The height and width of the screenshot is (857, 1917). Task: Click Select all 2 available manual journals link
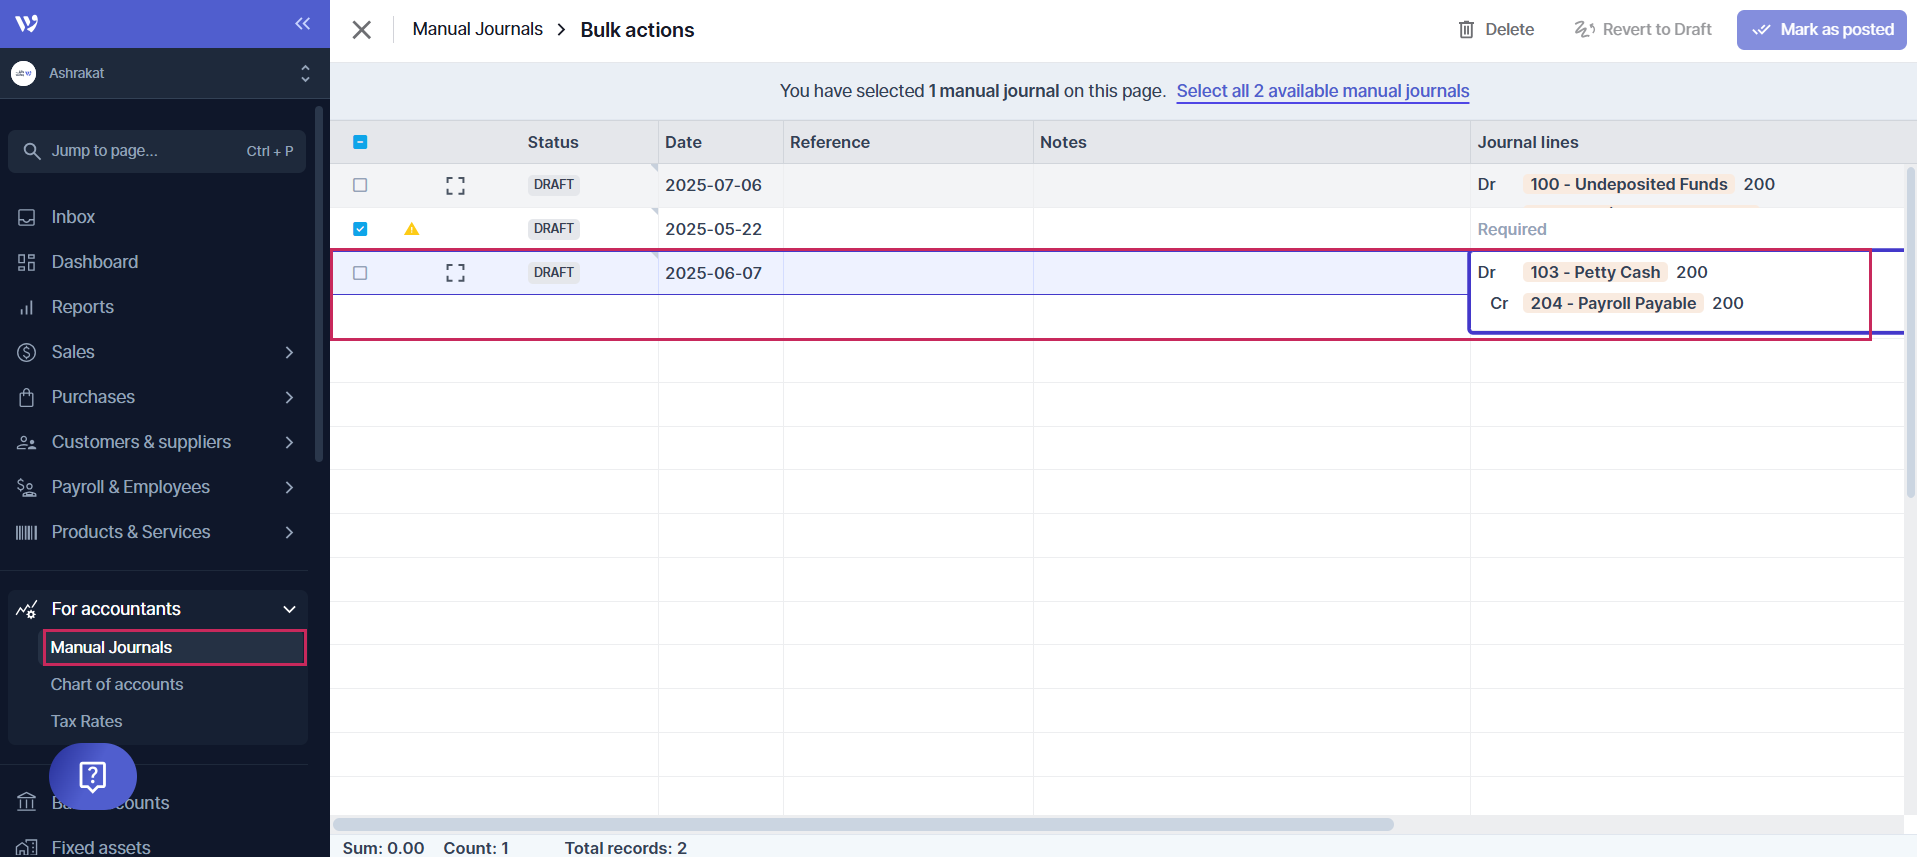click(1322, 91)
